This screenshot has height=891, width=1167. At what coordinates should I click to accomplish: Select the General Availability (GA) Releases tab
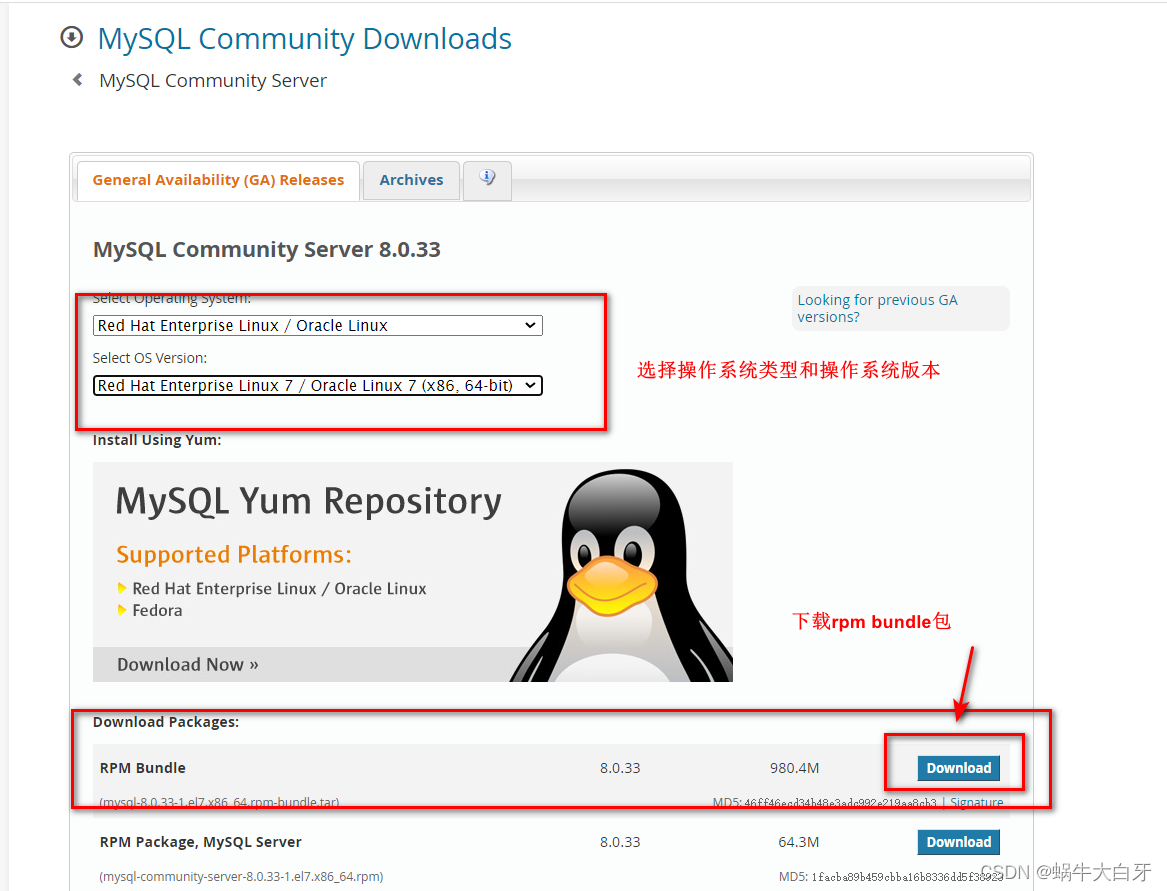217,180
